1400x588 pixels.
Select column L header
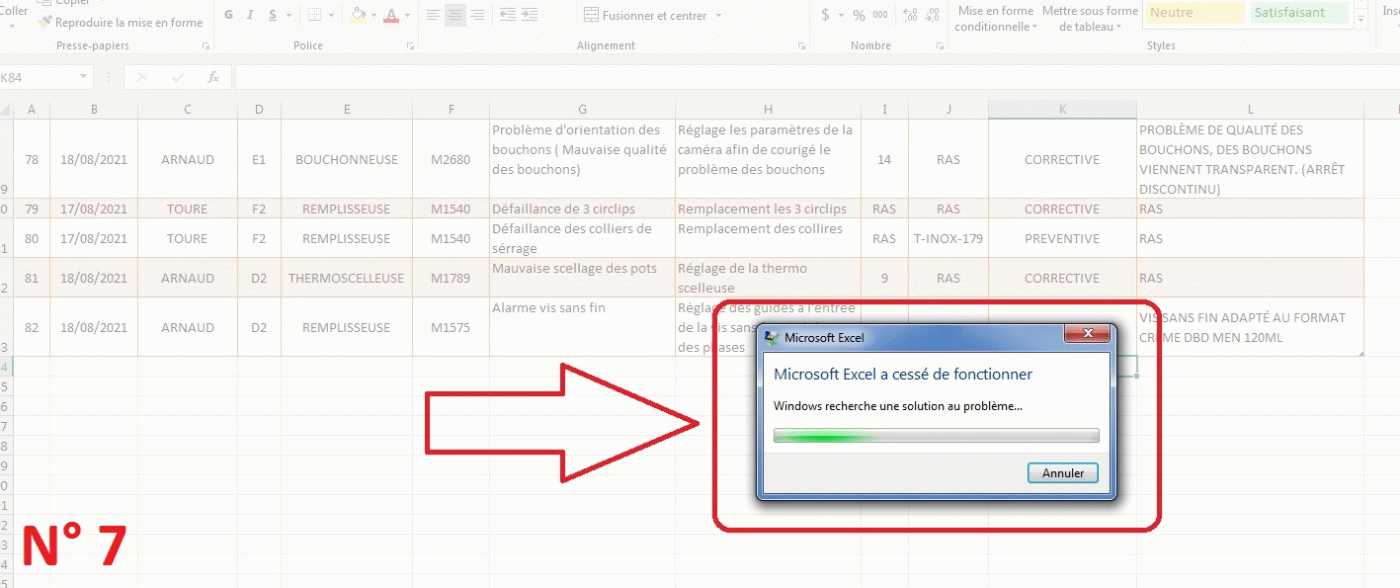[1250, 110]
